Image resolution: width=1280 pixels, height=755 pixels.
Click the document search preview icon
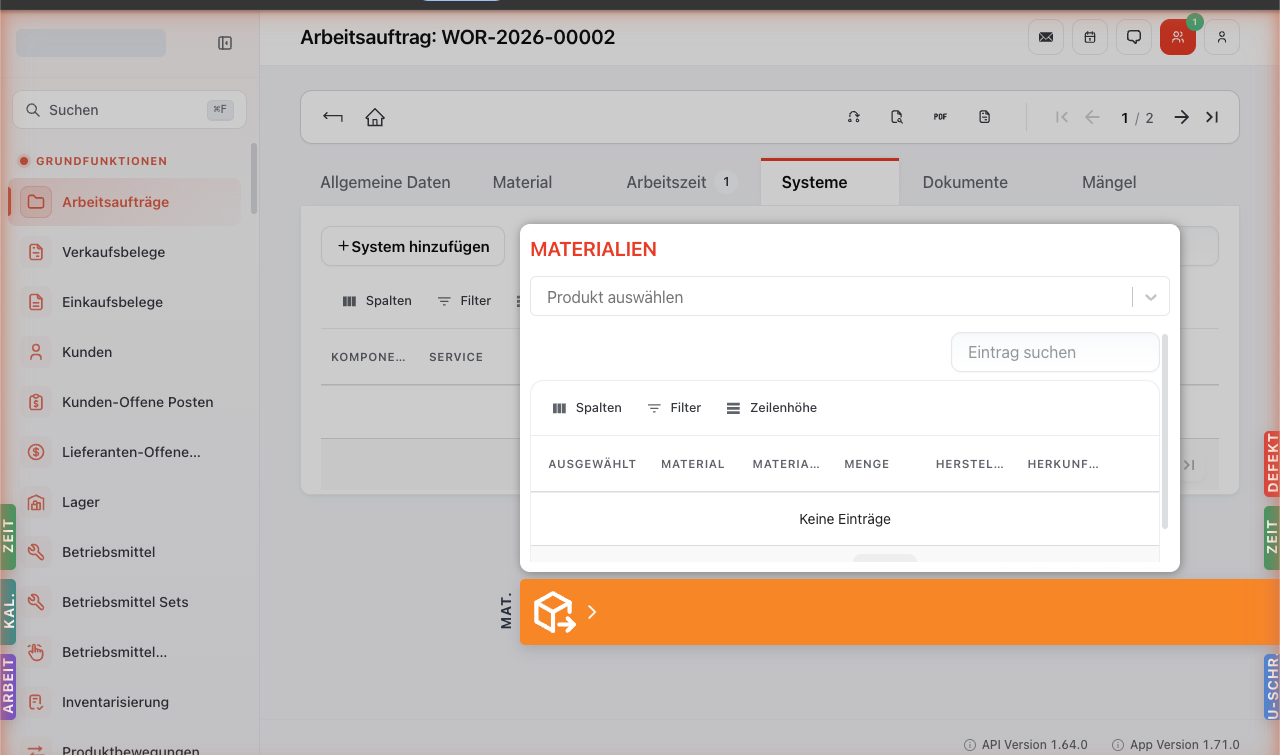tap(897, 117)
